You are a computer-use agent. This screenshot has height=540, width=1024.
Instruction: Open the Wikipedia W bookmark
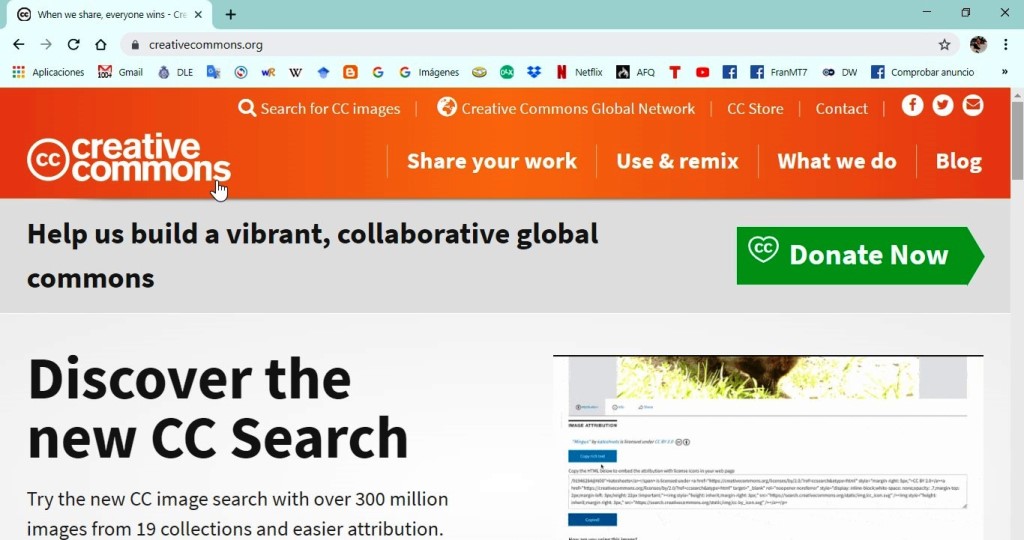[x=296, y=72]
